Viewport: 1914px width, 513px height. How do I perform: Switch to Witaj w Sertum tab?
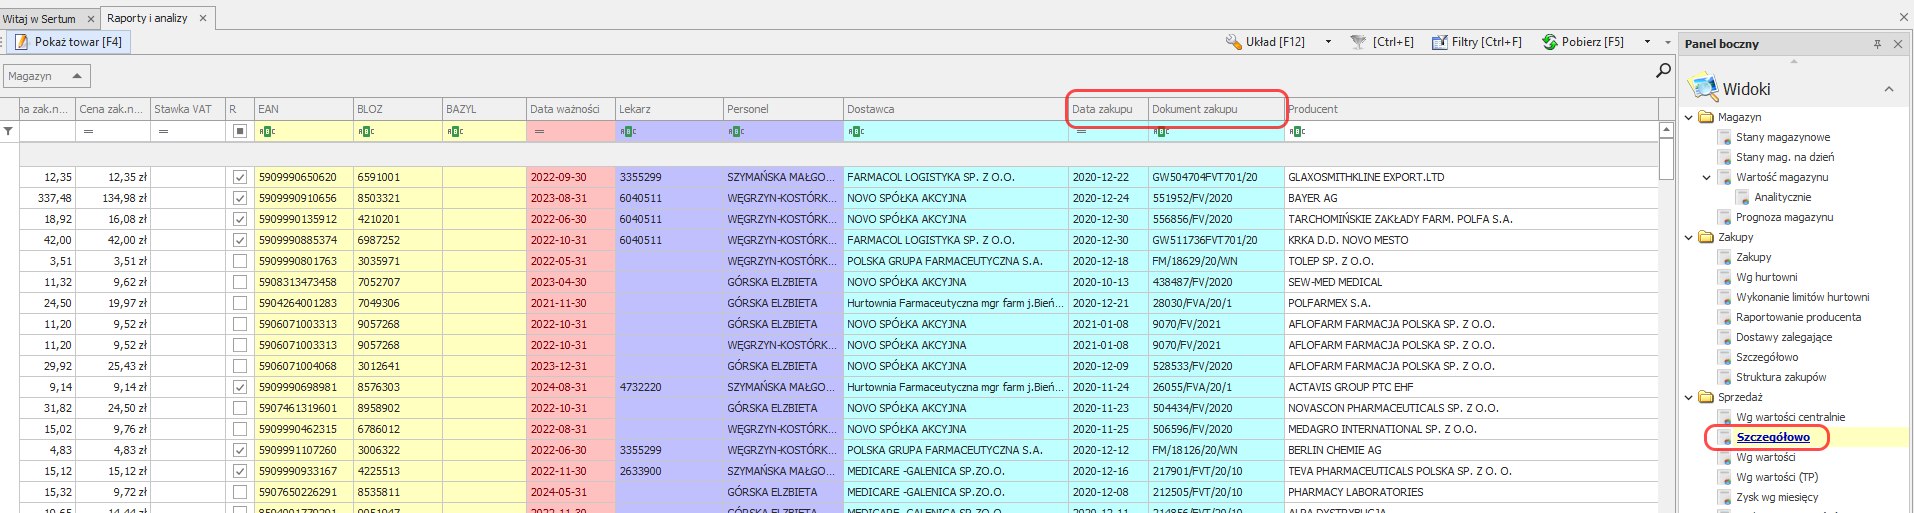pyautogui.click(x=40, y=19)
